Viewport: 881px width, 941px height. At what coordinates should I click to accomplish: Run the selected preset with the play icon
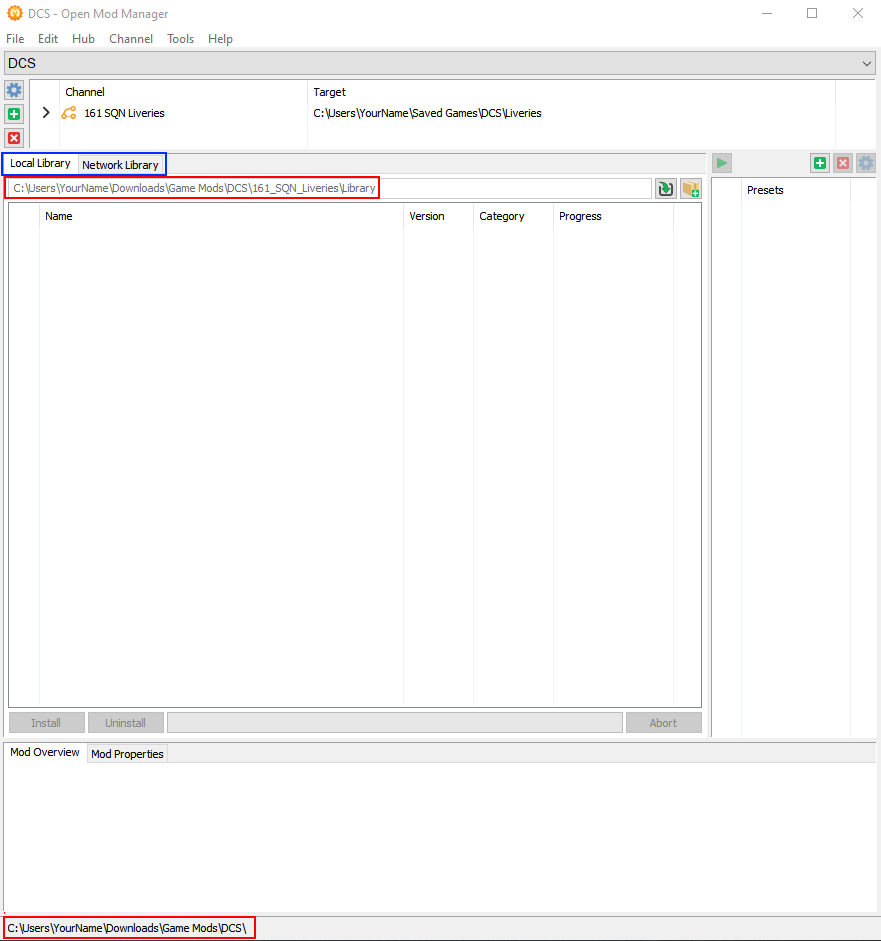721,162
